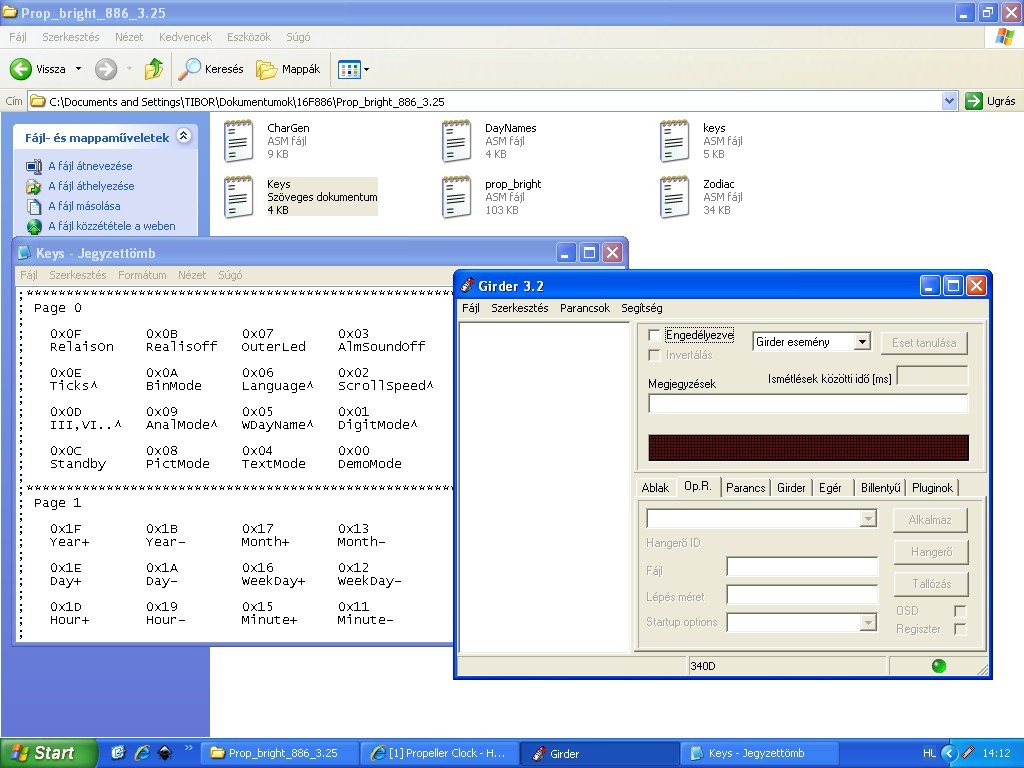
Task: Switch to the Pluginok tab
Action: click(x=932, y=488)
